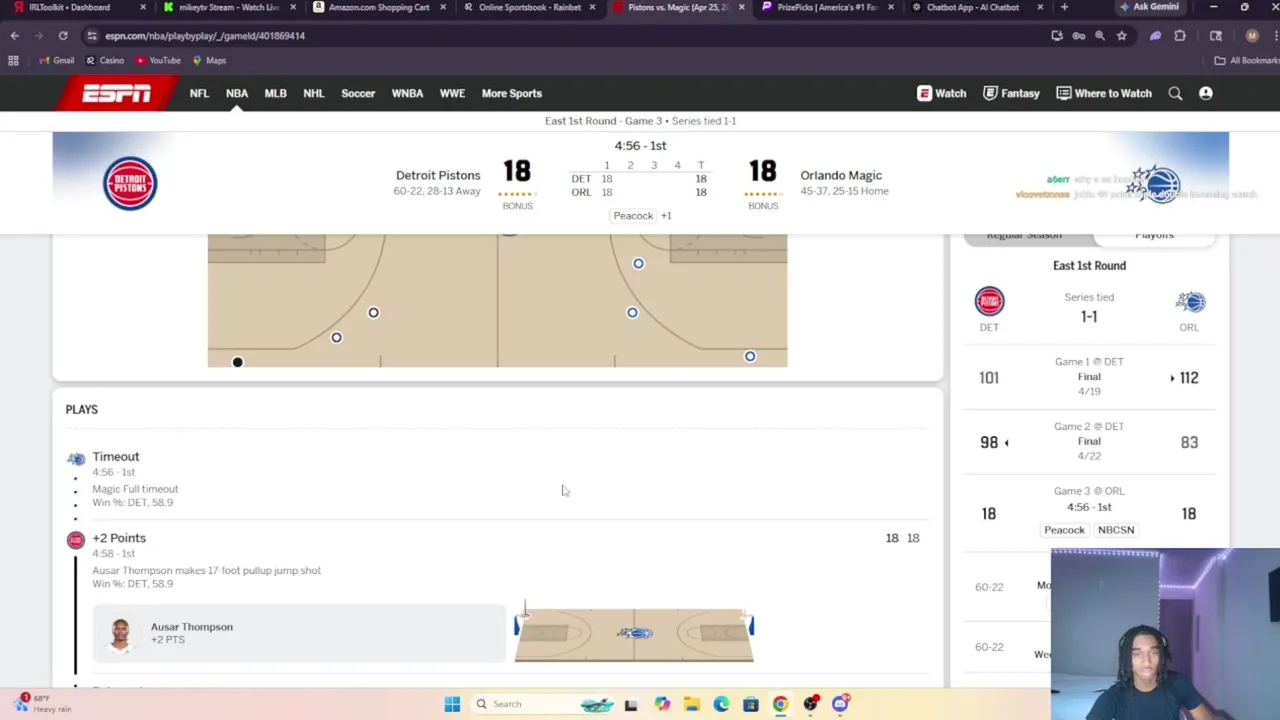The height and width of the screenshot is (720, 1280).
Task: Click the Watch link in ESPN header
Action: (x=942, y=94)
